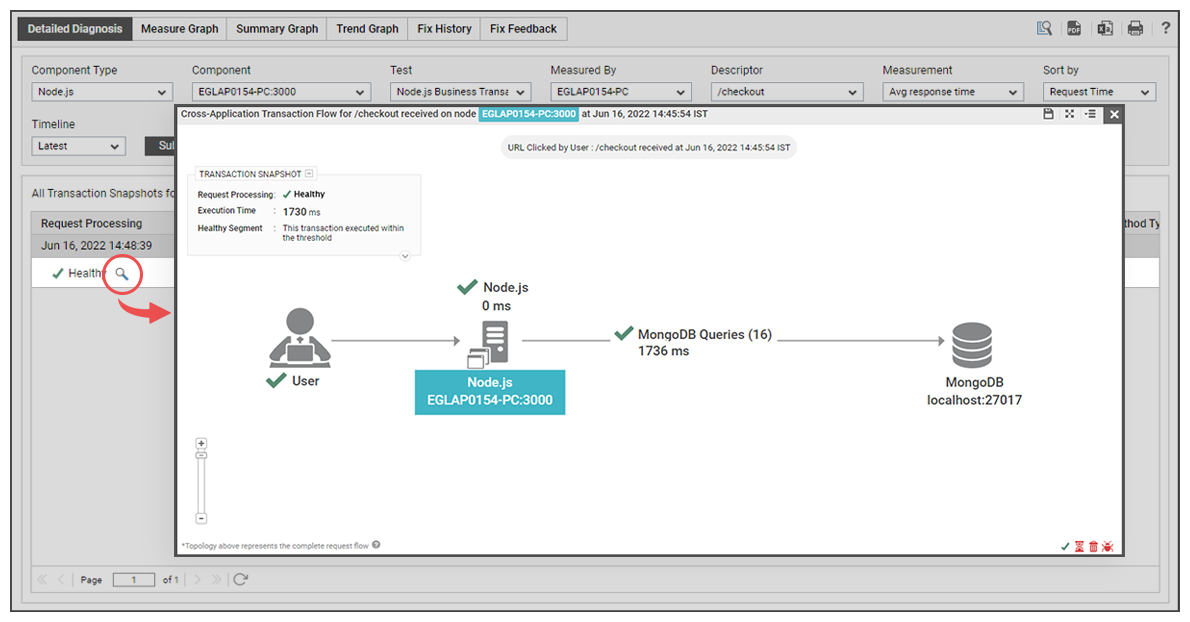Select the Node.js EGLAP0154-PC:3000 teal node box

click(490, 392)
